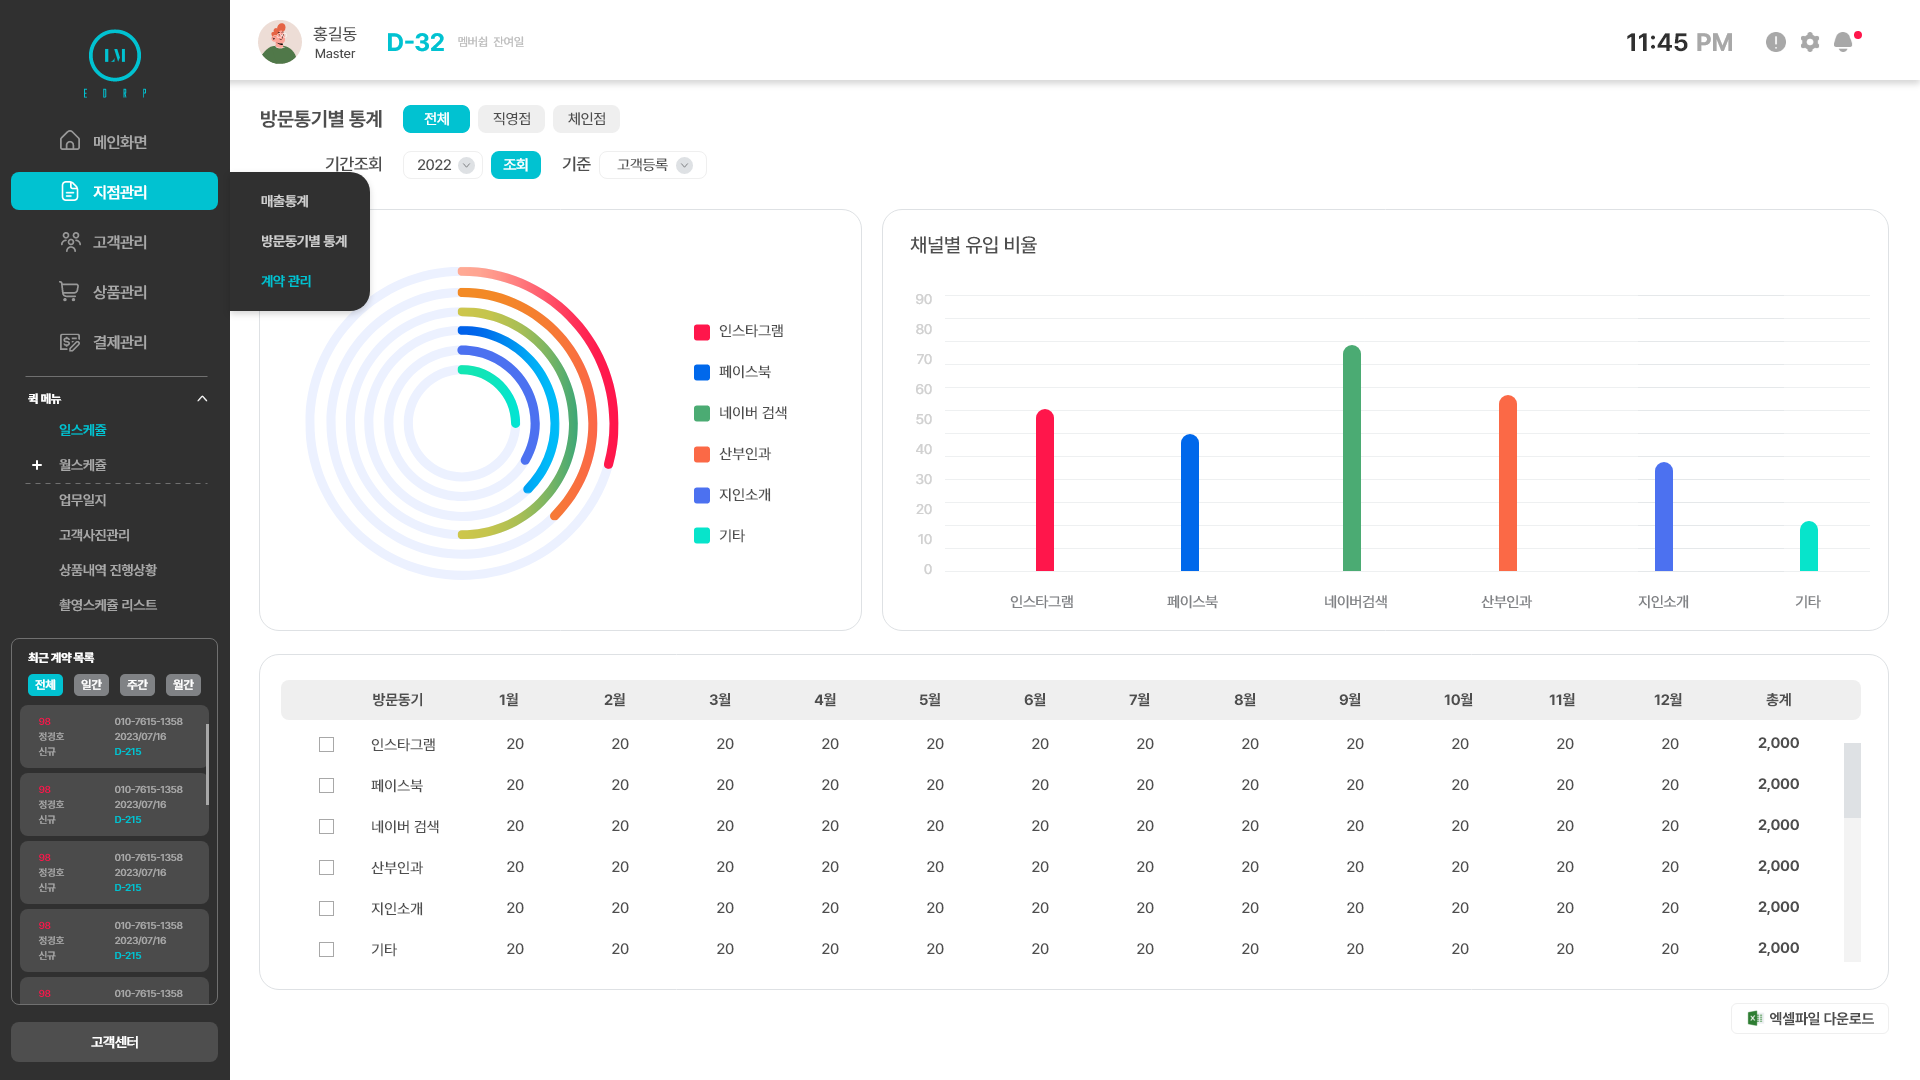Select 계약 관리 in the submenu
This screenshot has width=1920, height=1080.
pyautogui.click(x=286, y=281)
